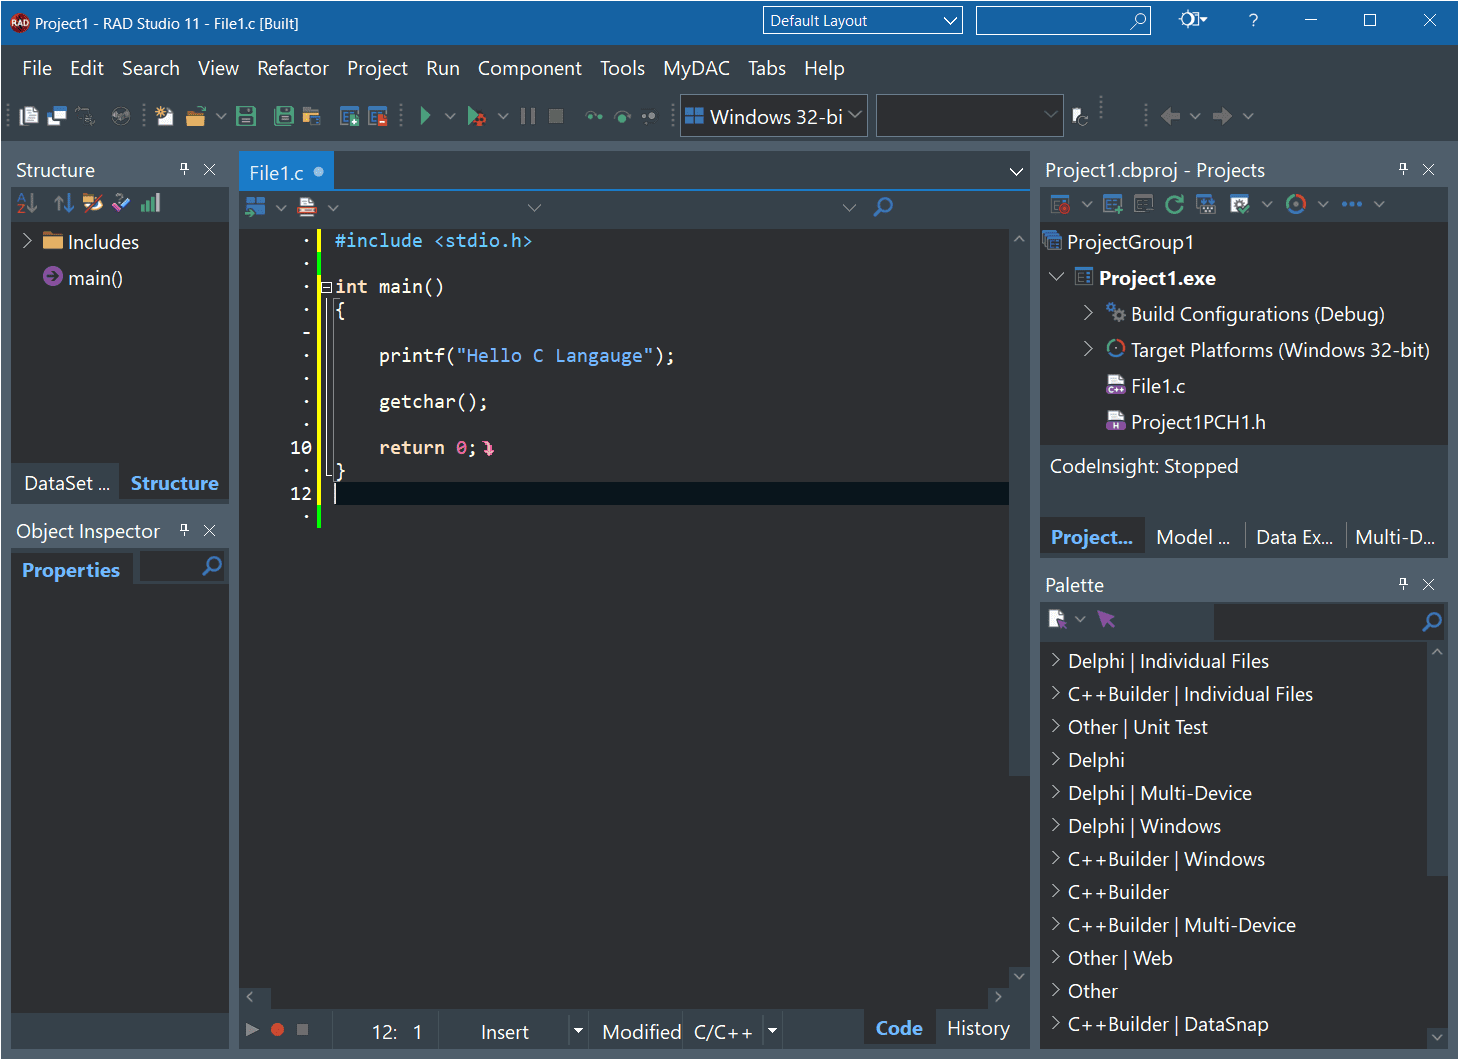Open the Default Layout combo box
The image size is (1459, 1060).
[862, 20]
